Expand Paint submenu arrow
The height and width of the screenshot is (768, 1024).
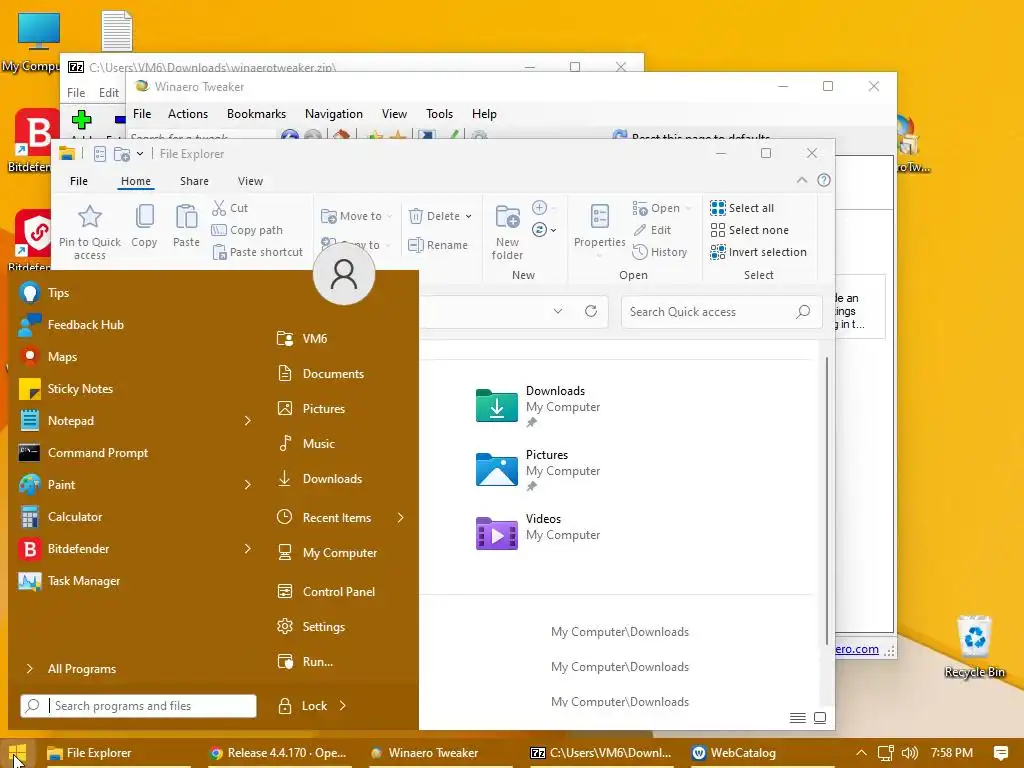tap(248, 485)
